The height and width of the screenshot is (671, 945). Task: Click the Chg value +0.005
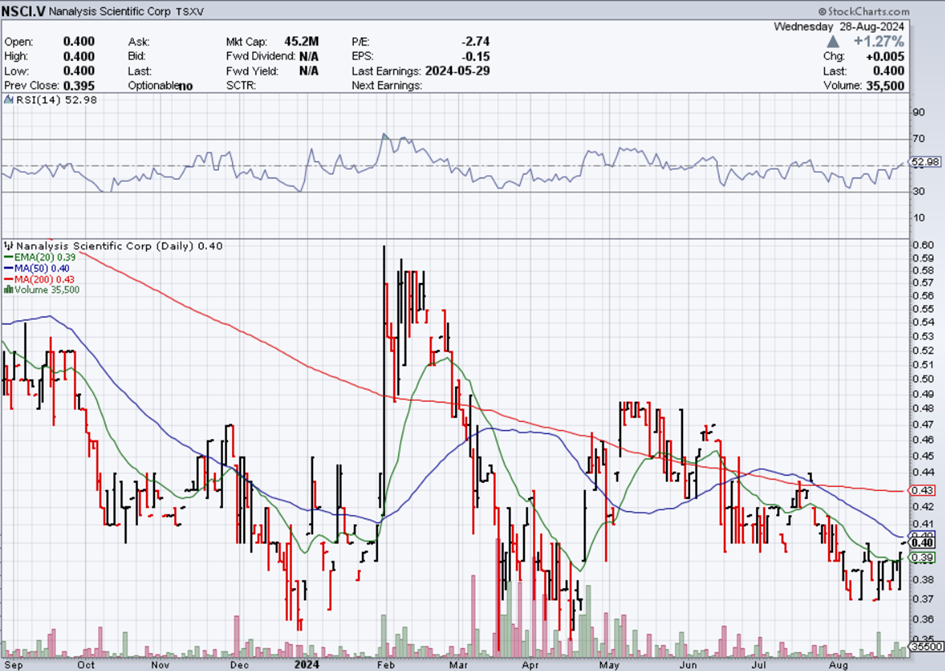[x=885, y=57]
